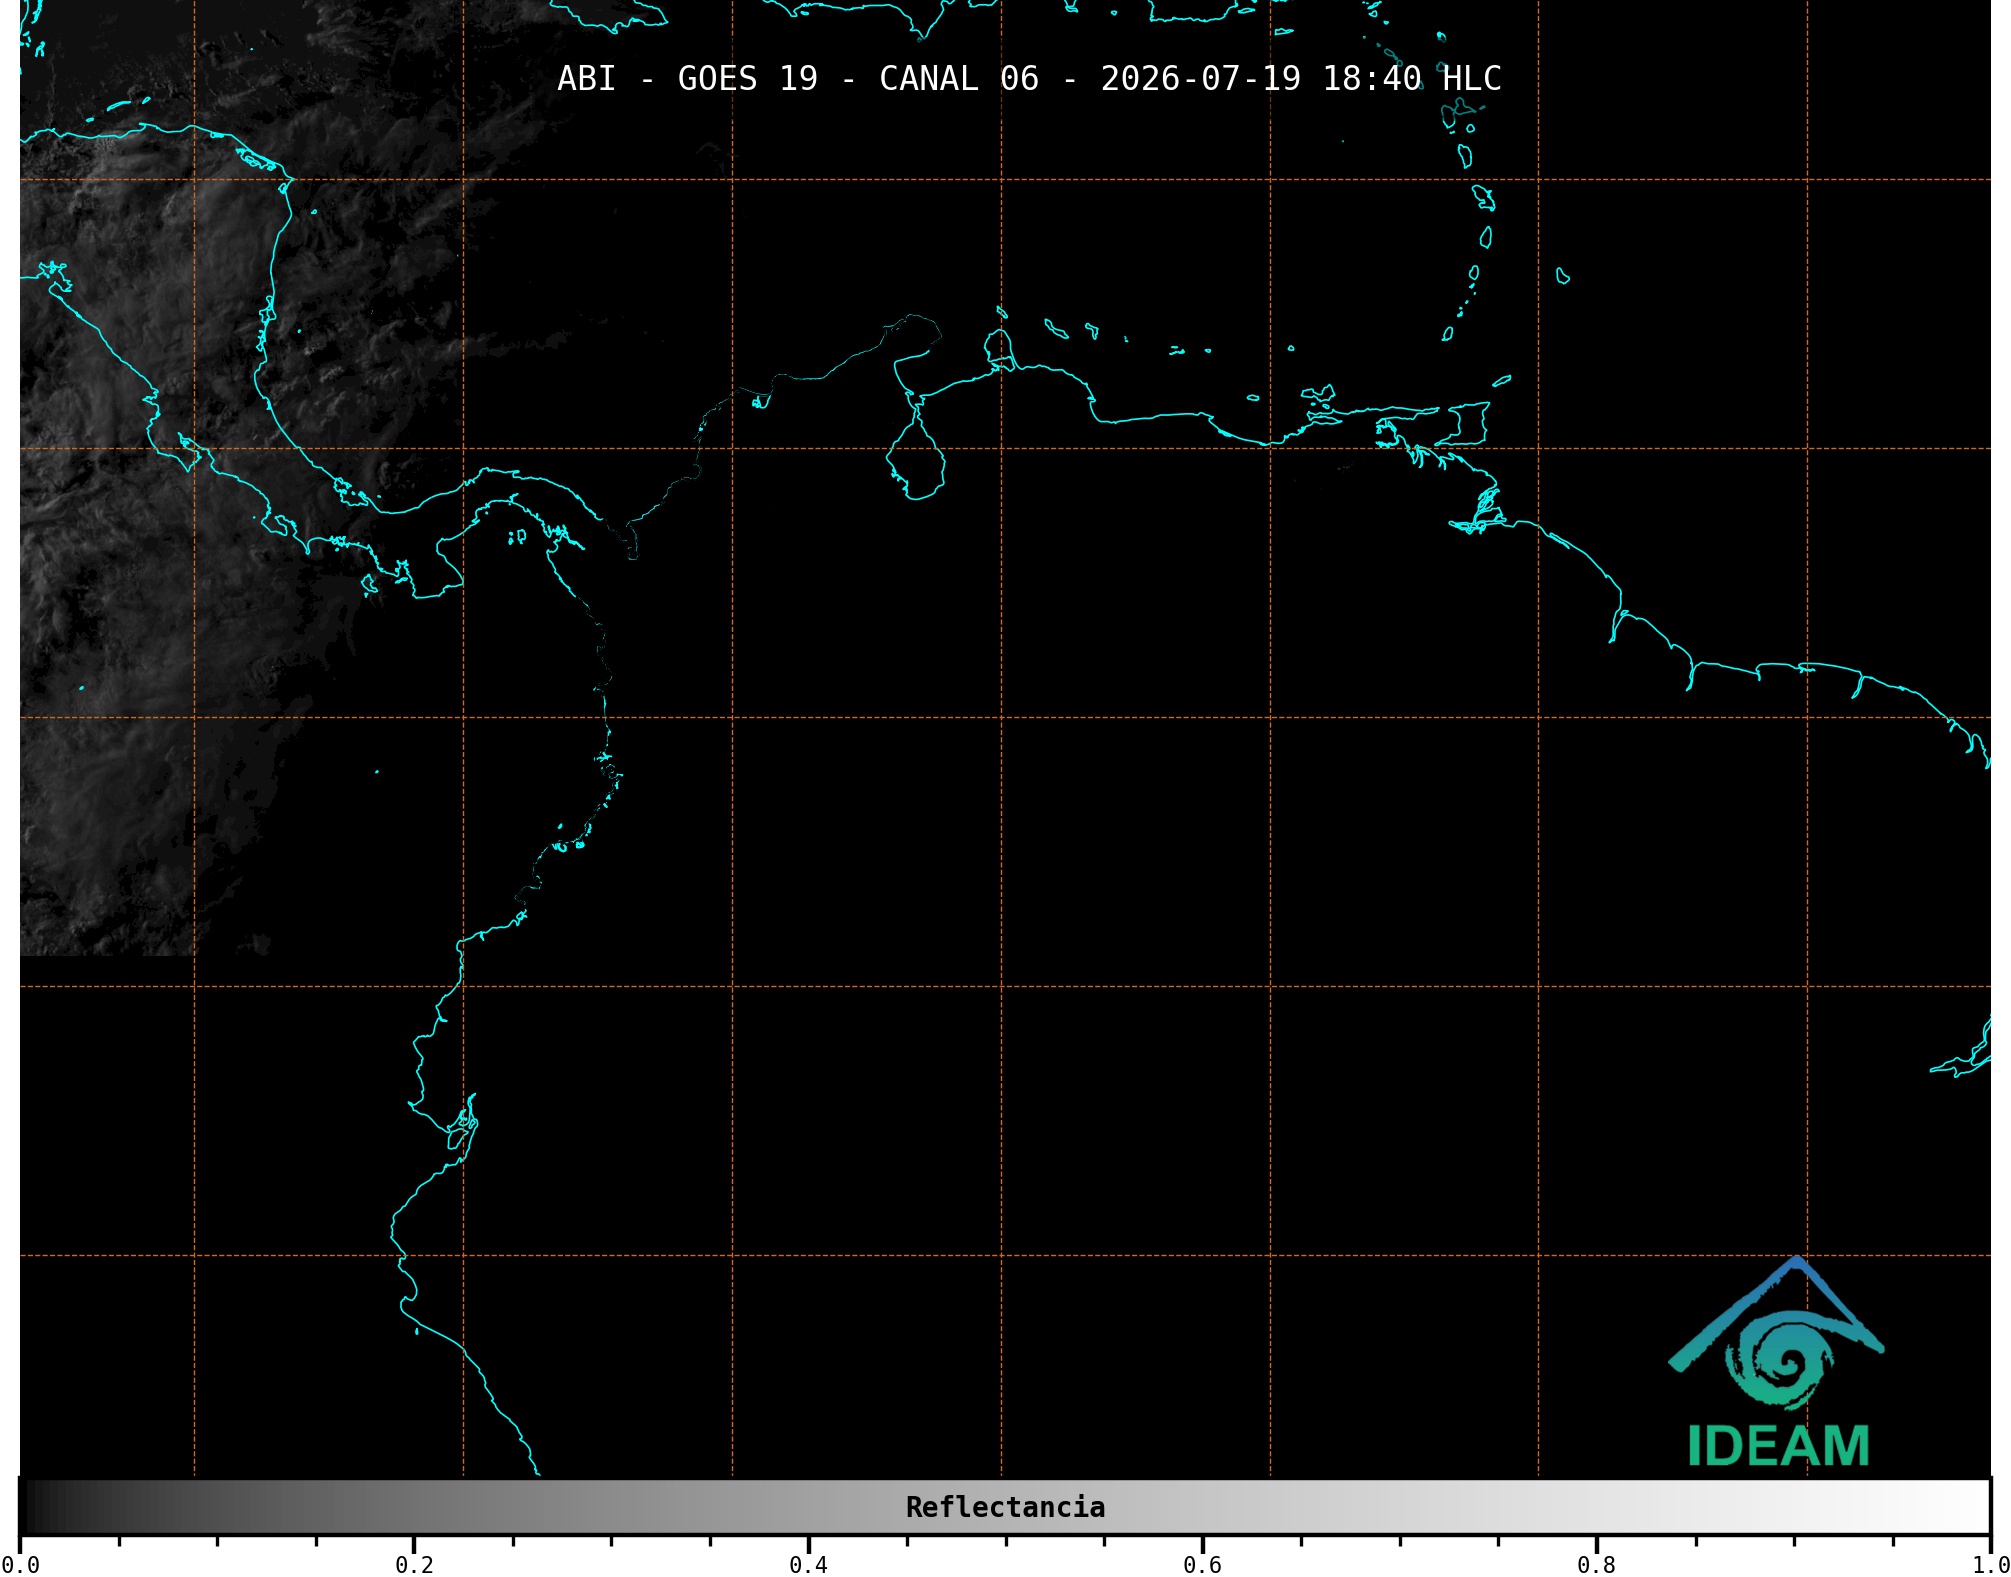Click the 0.0 tick label on colorbar
The height and width of the screenshot is (1577, 2011).
coord(20,1564)
